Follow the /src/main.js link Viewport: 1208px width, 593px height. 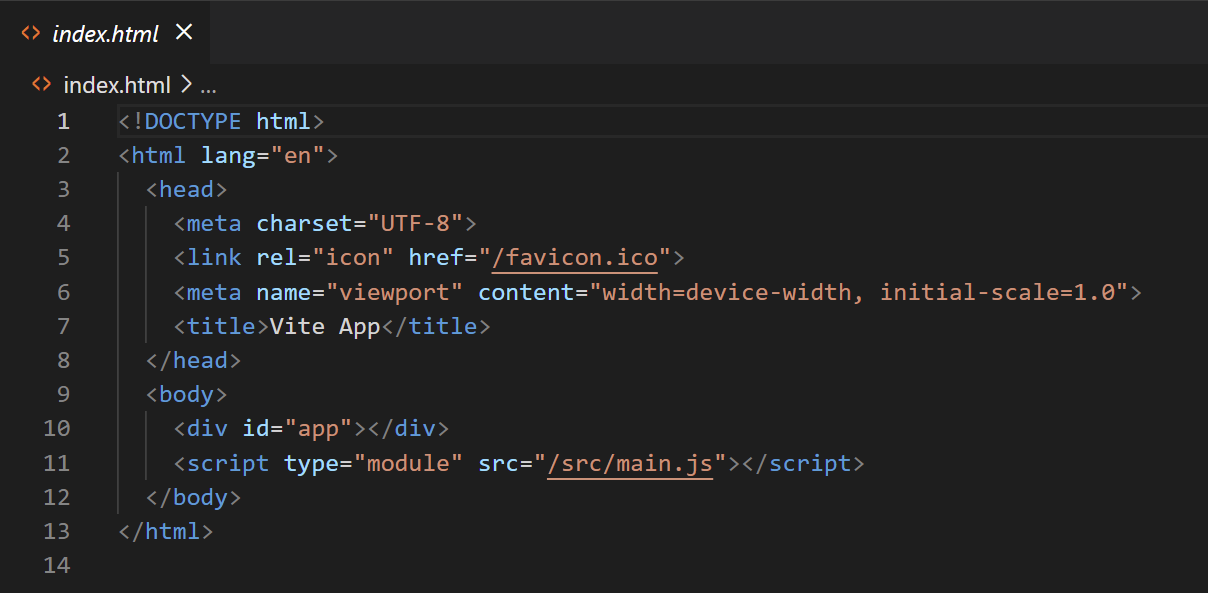point(630,463)
